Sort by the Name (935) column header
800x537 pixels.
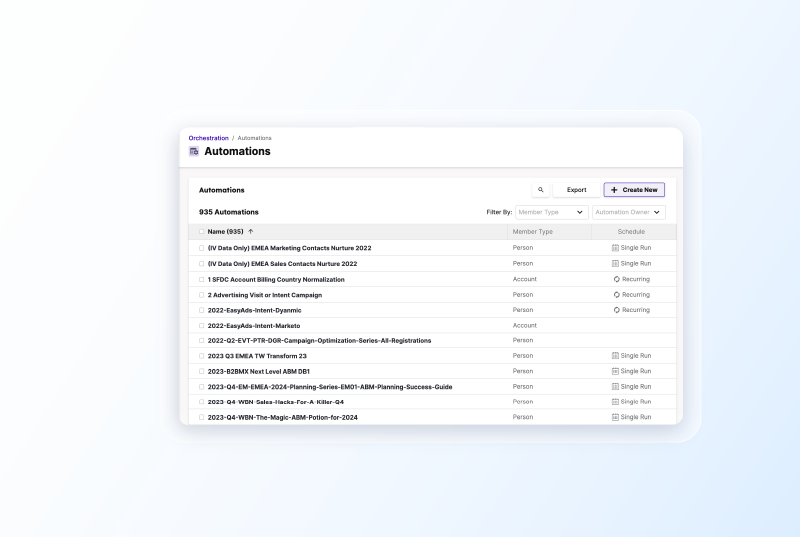click(226, 232)
